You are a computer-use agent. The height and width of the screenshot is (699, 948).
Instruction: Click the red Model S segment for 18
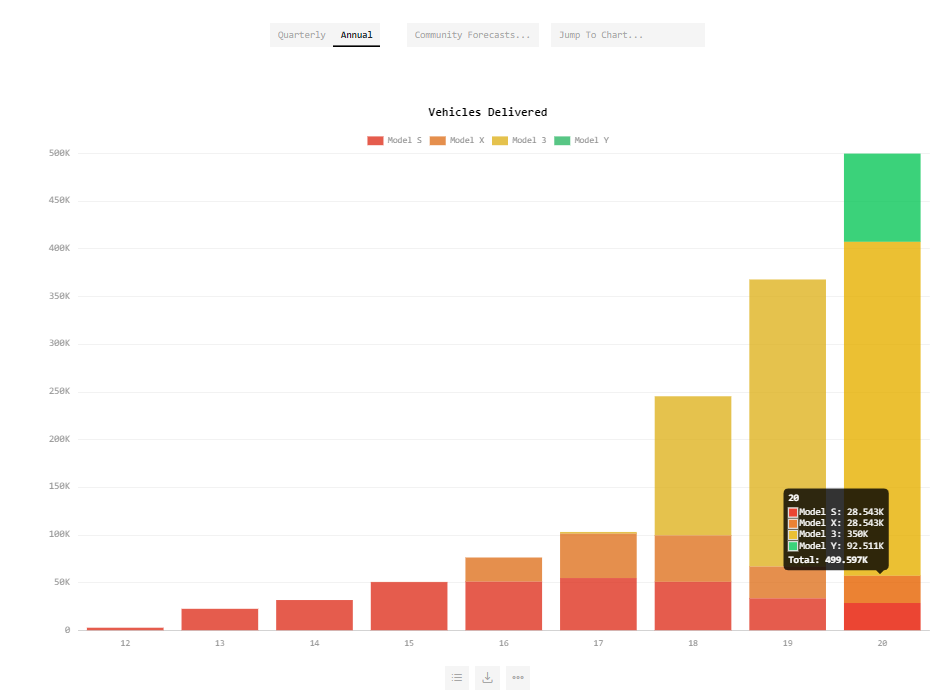693,606
